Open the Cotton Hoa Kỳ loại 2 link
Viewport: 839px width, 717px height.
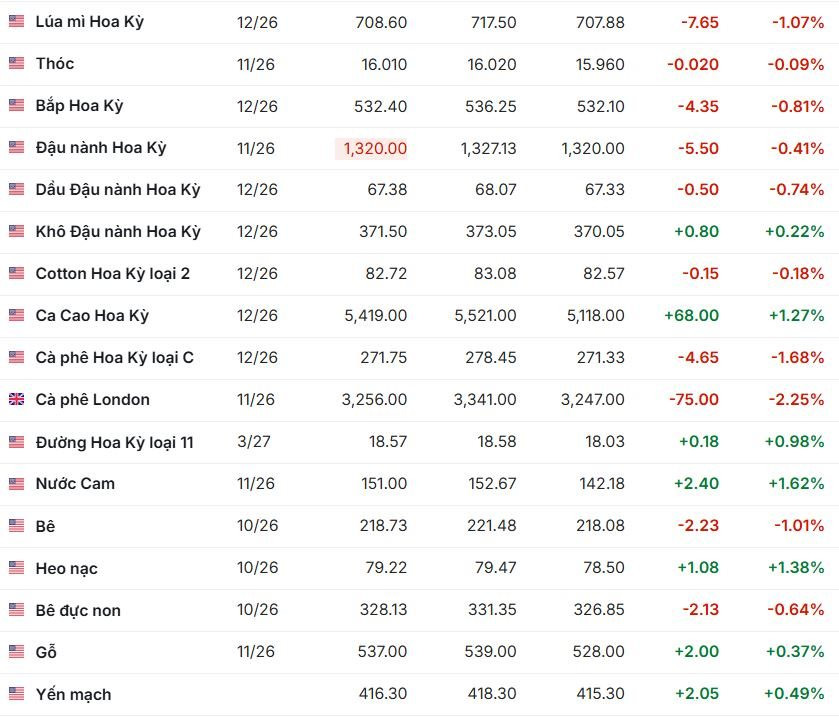pyautogui.click(x=113, y=274)
